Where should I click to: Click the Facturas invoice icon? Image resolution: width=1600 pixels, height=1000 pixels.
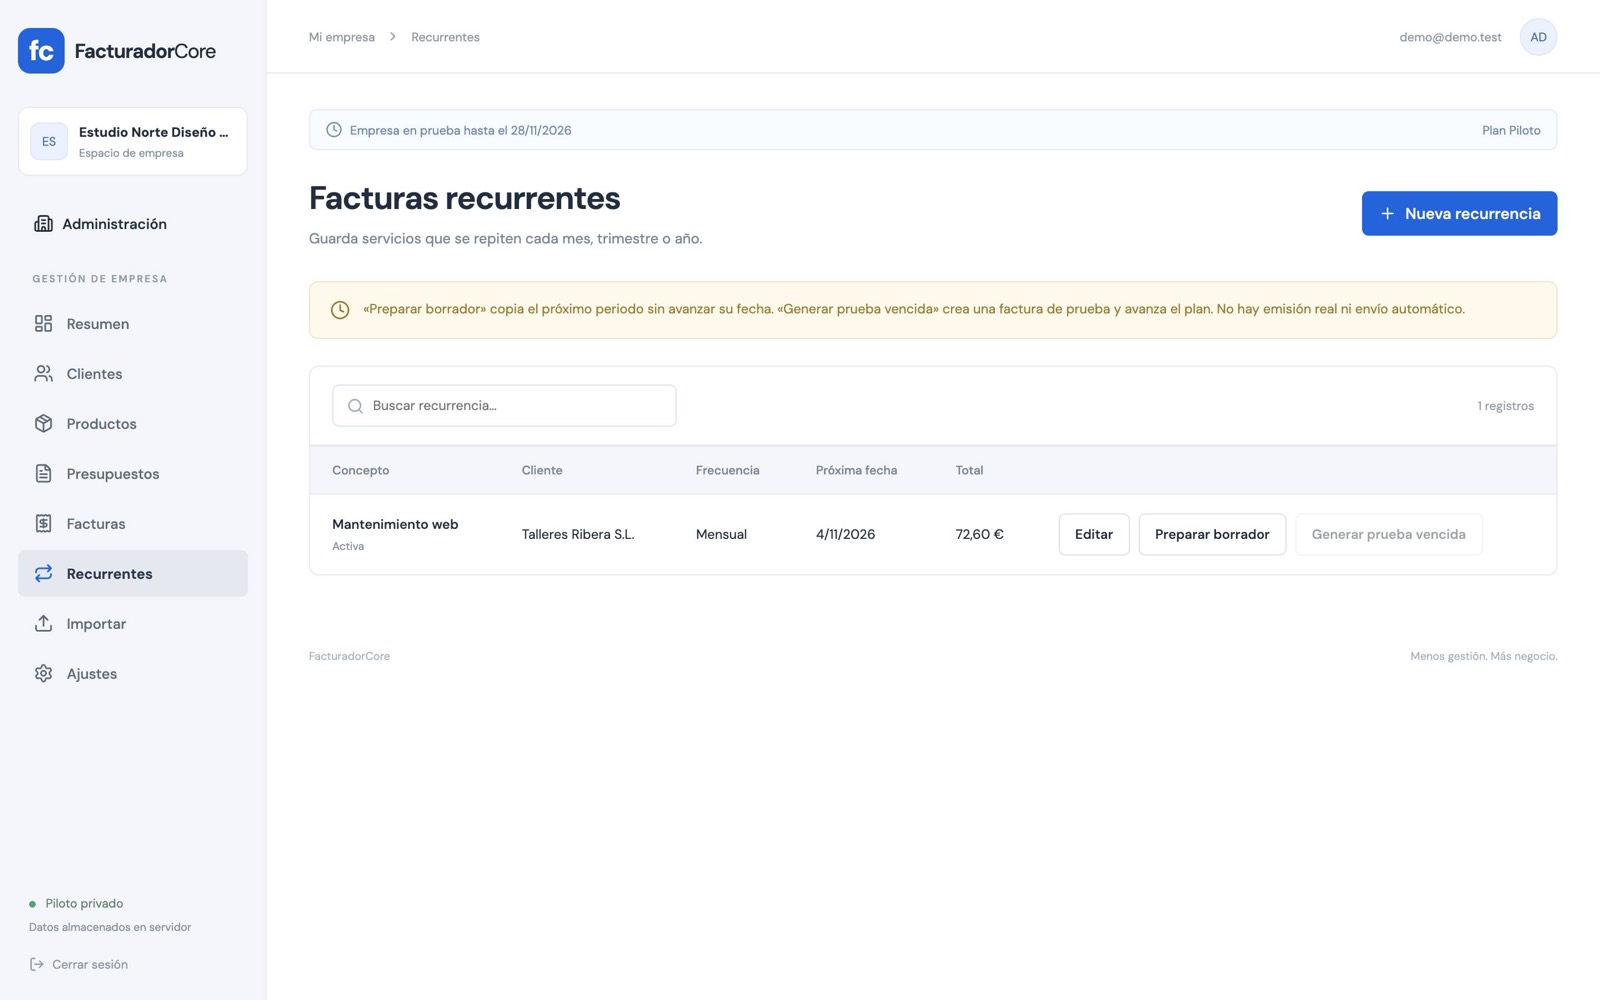43,524
